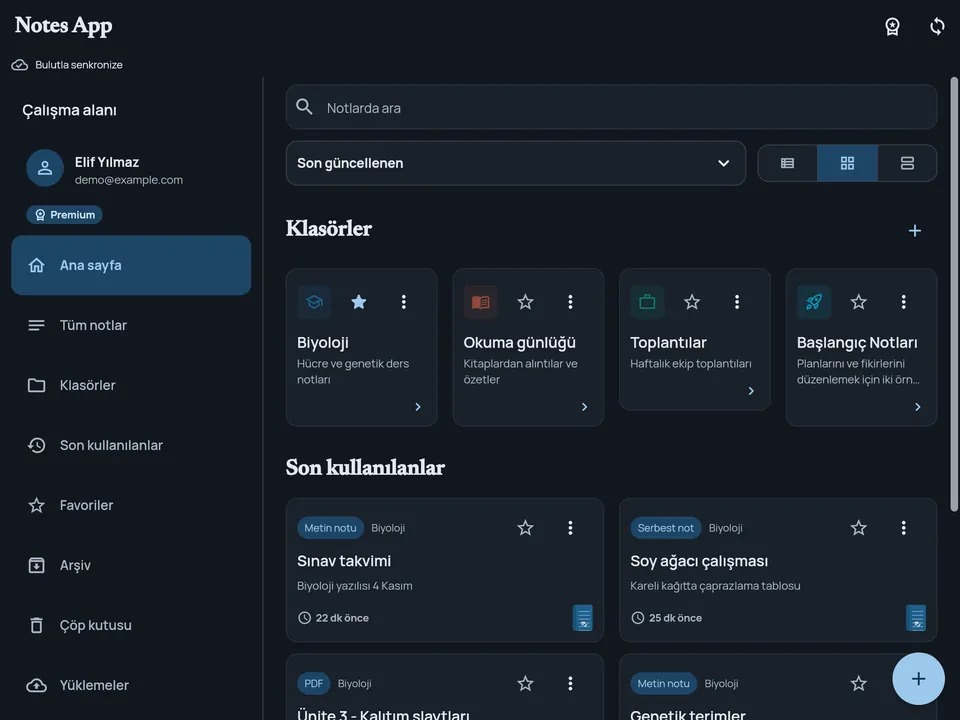Switch to stacked rows view
The height and width of the screenshot is (720, 960).
(x=907, y=163)
